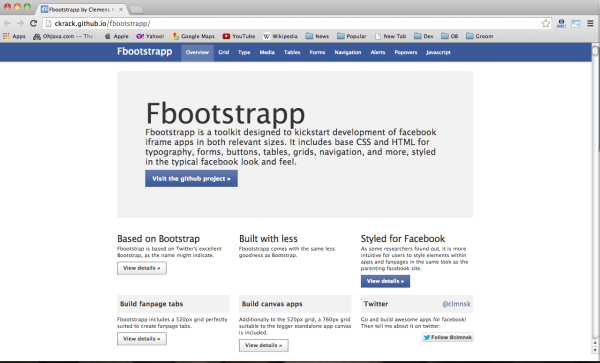The width and height of the screenshot is (600, 363).
Task: Open the Apps bookmark shortcut
Action: pyautogui.click(x=14, y=36)
